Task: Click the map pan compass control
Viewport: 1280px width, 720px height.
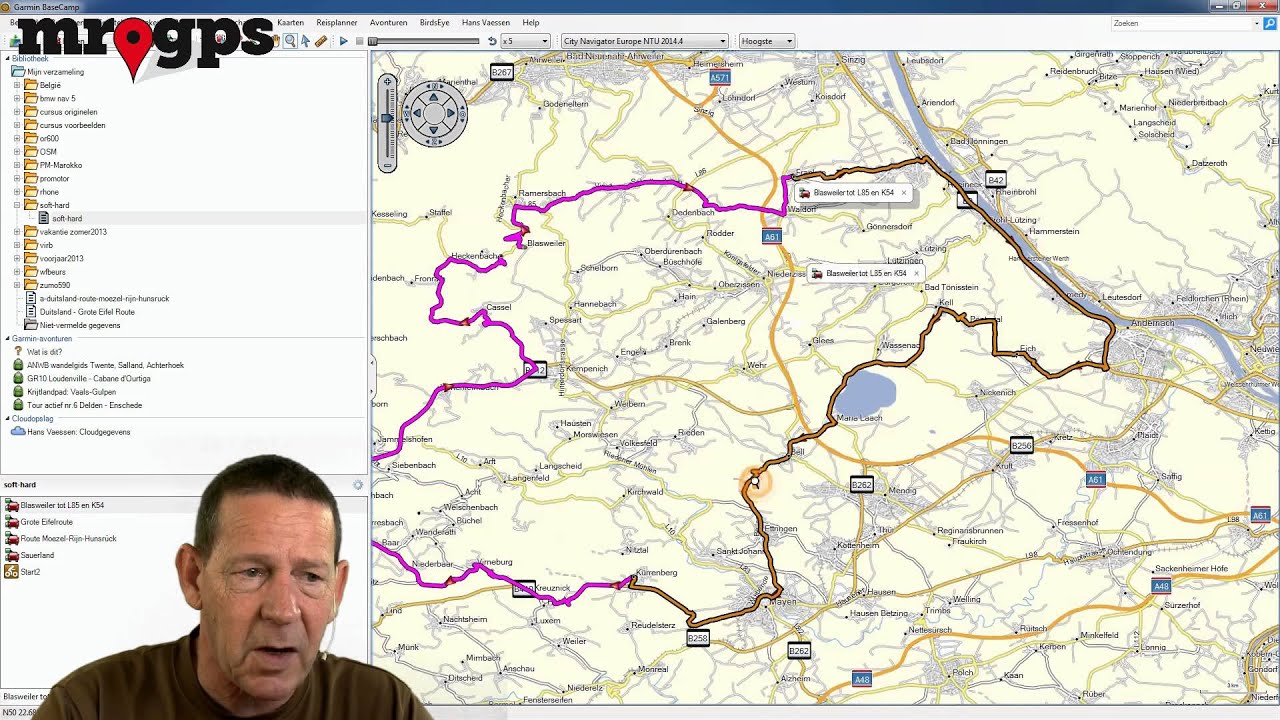Action: [x=434, y=113]
